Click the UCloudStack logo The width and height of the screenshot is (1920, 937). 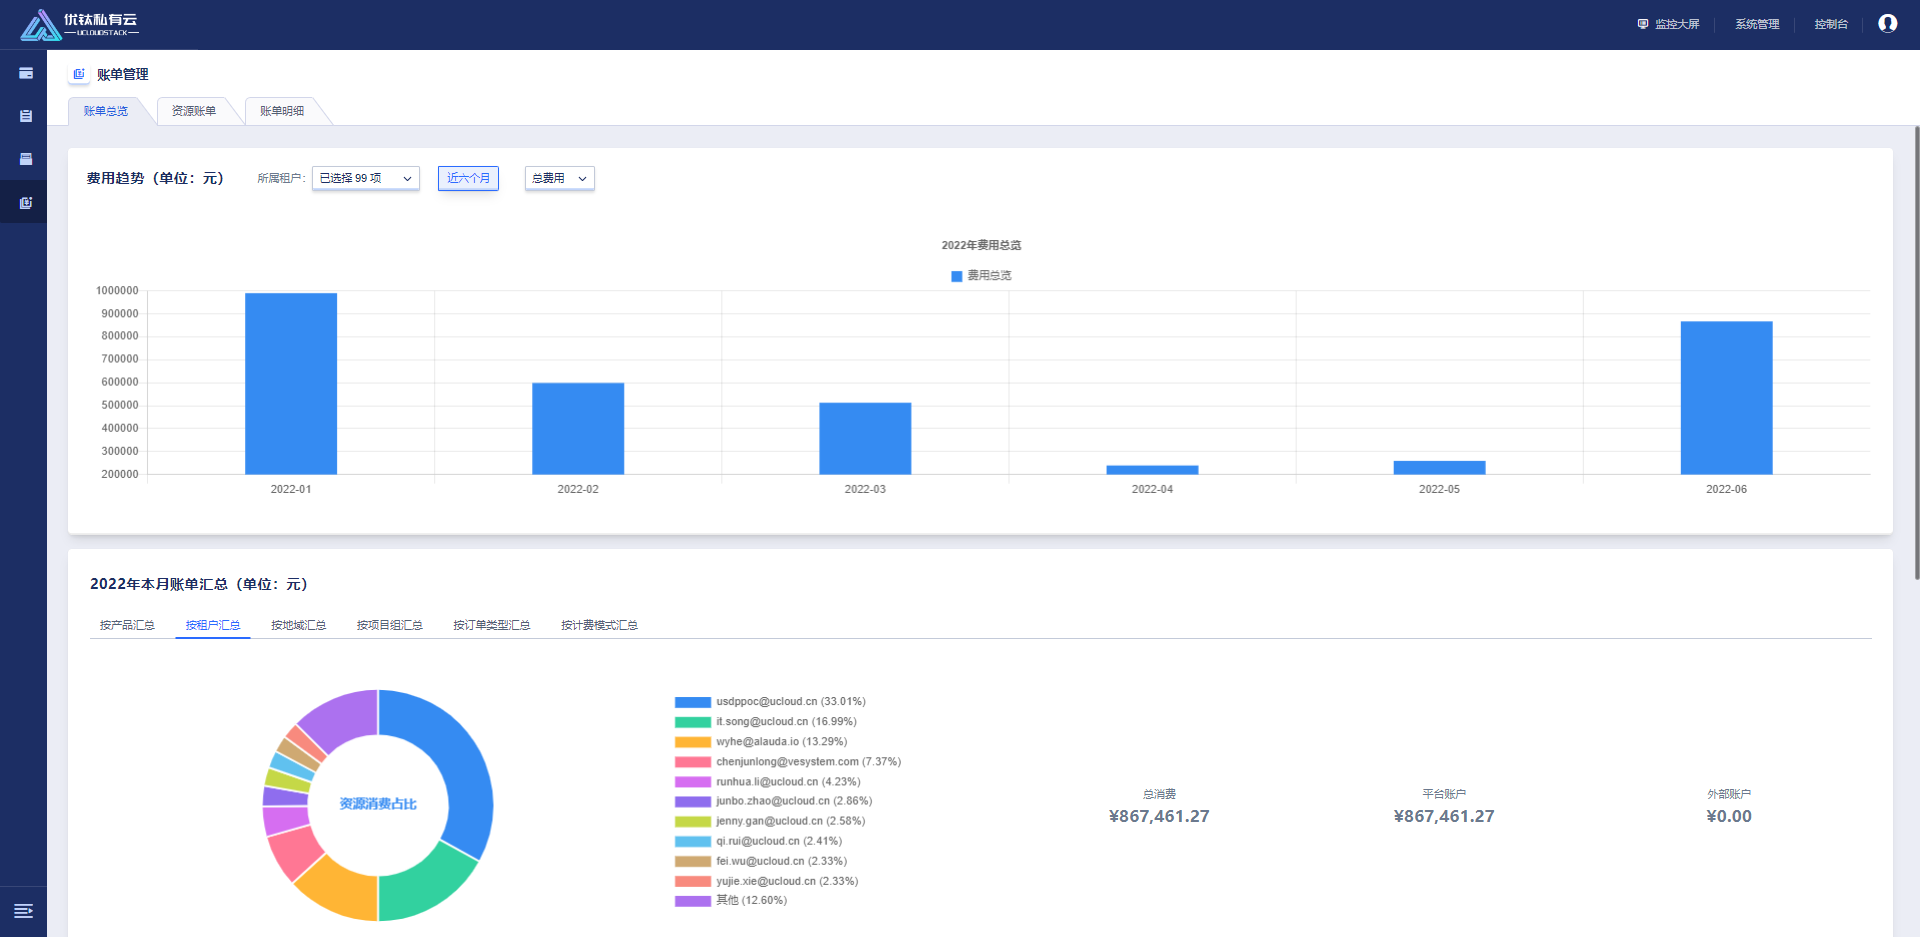click(79, 25)
